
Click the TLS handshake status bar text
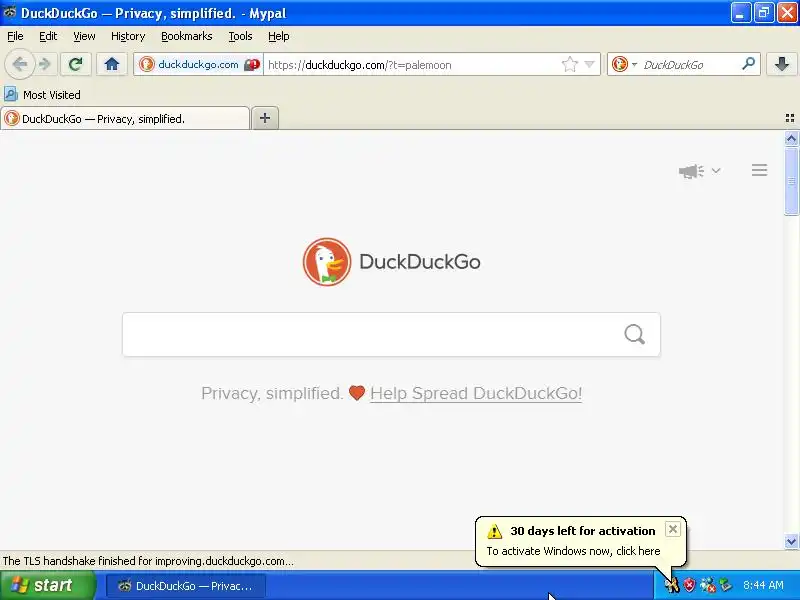pyautogui.click(x=148, y=561)
